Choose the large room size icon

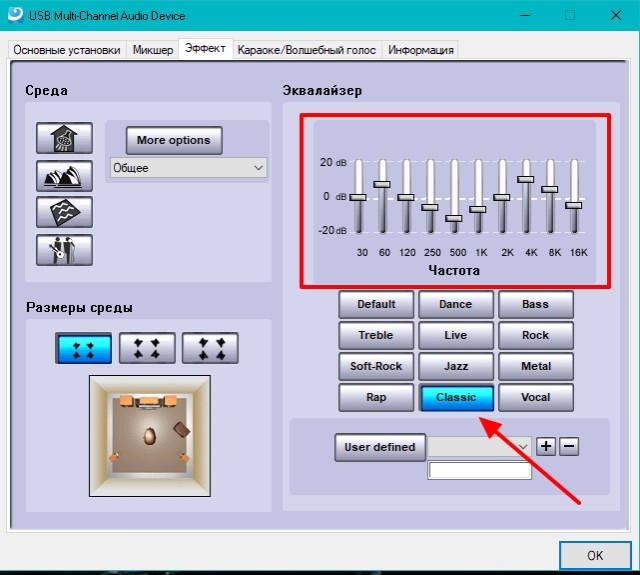(210, 348)
